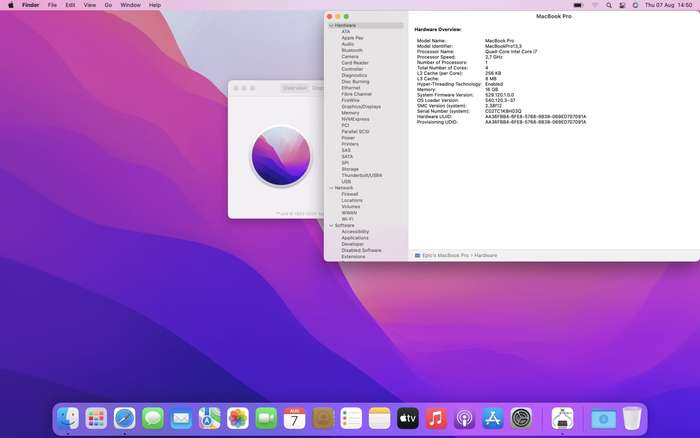Open the Contacts app in the Dock
700x438 pixels.
click(x=323, y=418)
